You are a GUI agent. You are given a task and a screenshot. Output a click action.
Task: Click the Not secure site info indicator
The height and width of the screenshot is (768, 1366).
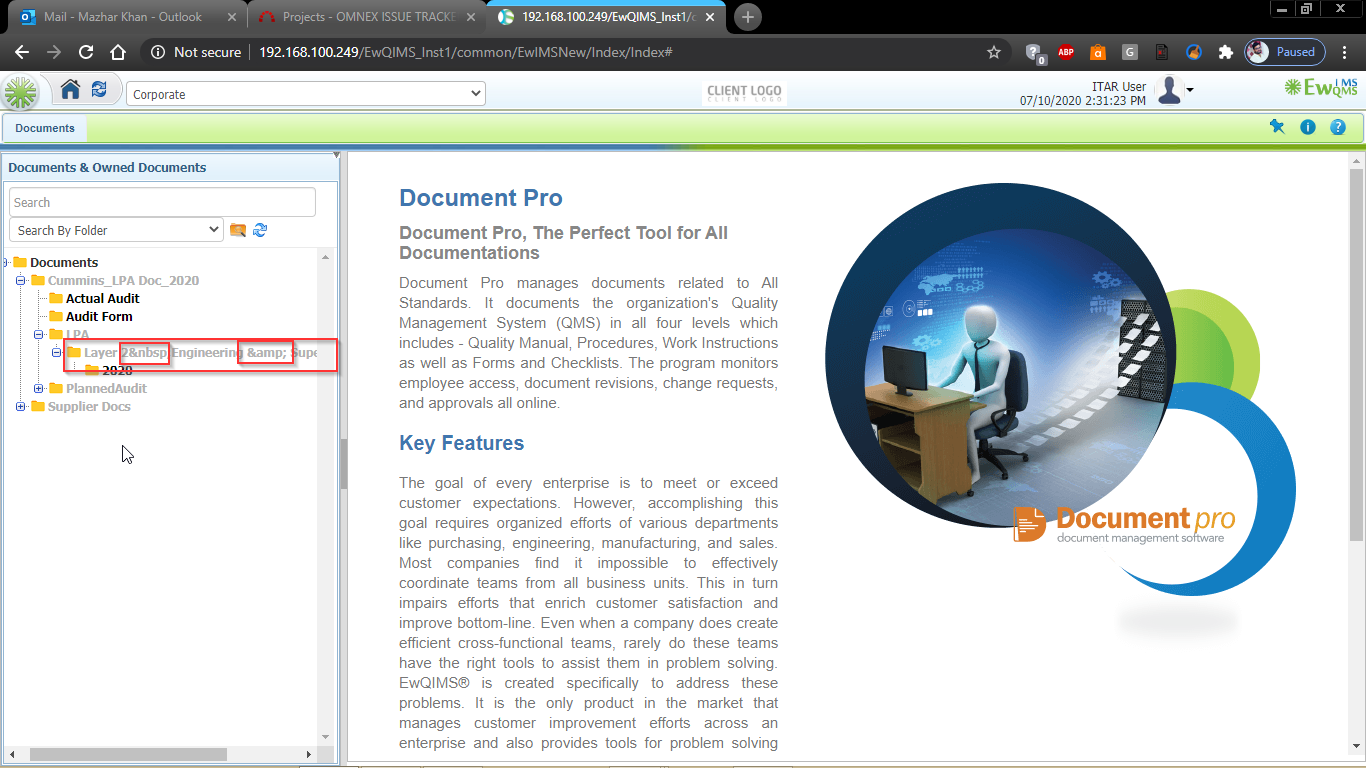pos(196,52)
